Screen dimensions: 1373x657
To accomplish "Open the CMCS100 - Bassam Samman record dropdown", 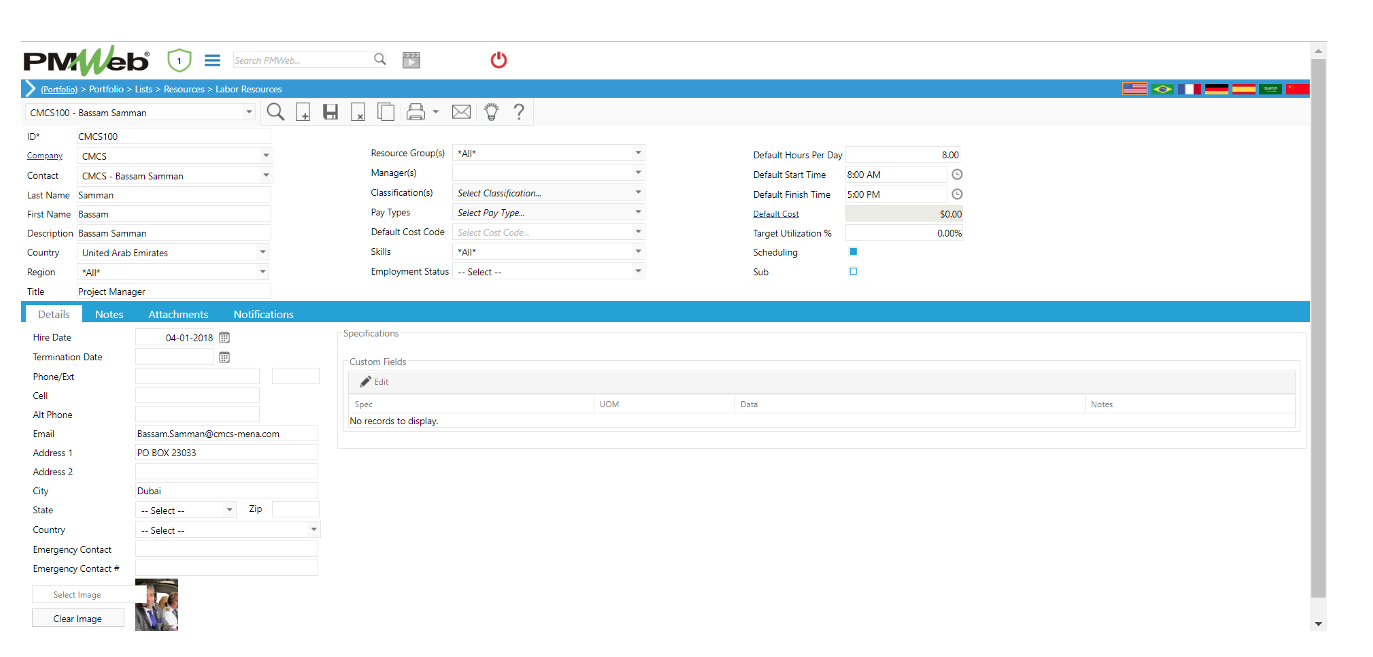I will pyautogui.click(x=249, y=113).
